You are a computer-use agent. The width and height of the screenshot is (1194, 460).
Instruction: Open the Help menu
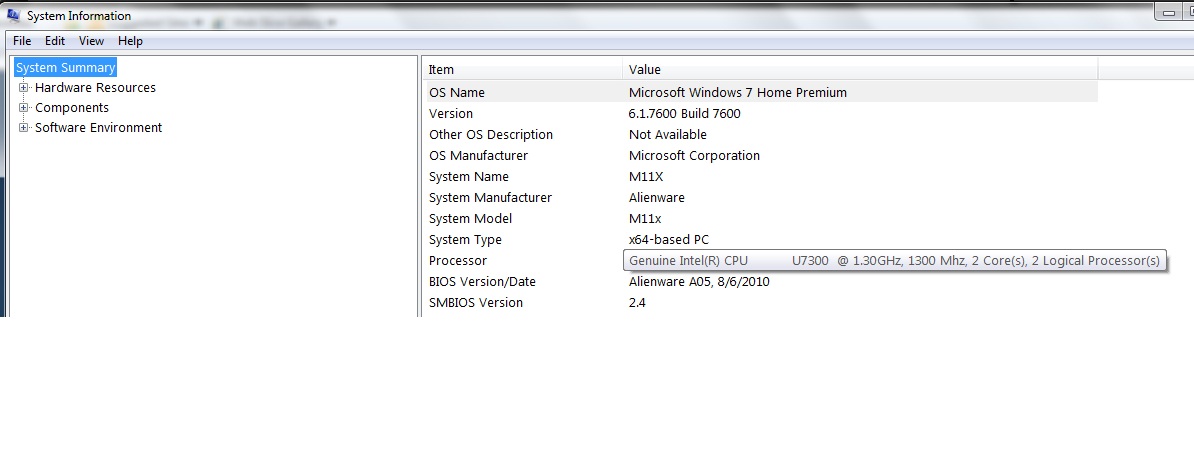[x=130, y=41]
